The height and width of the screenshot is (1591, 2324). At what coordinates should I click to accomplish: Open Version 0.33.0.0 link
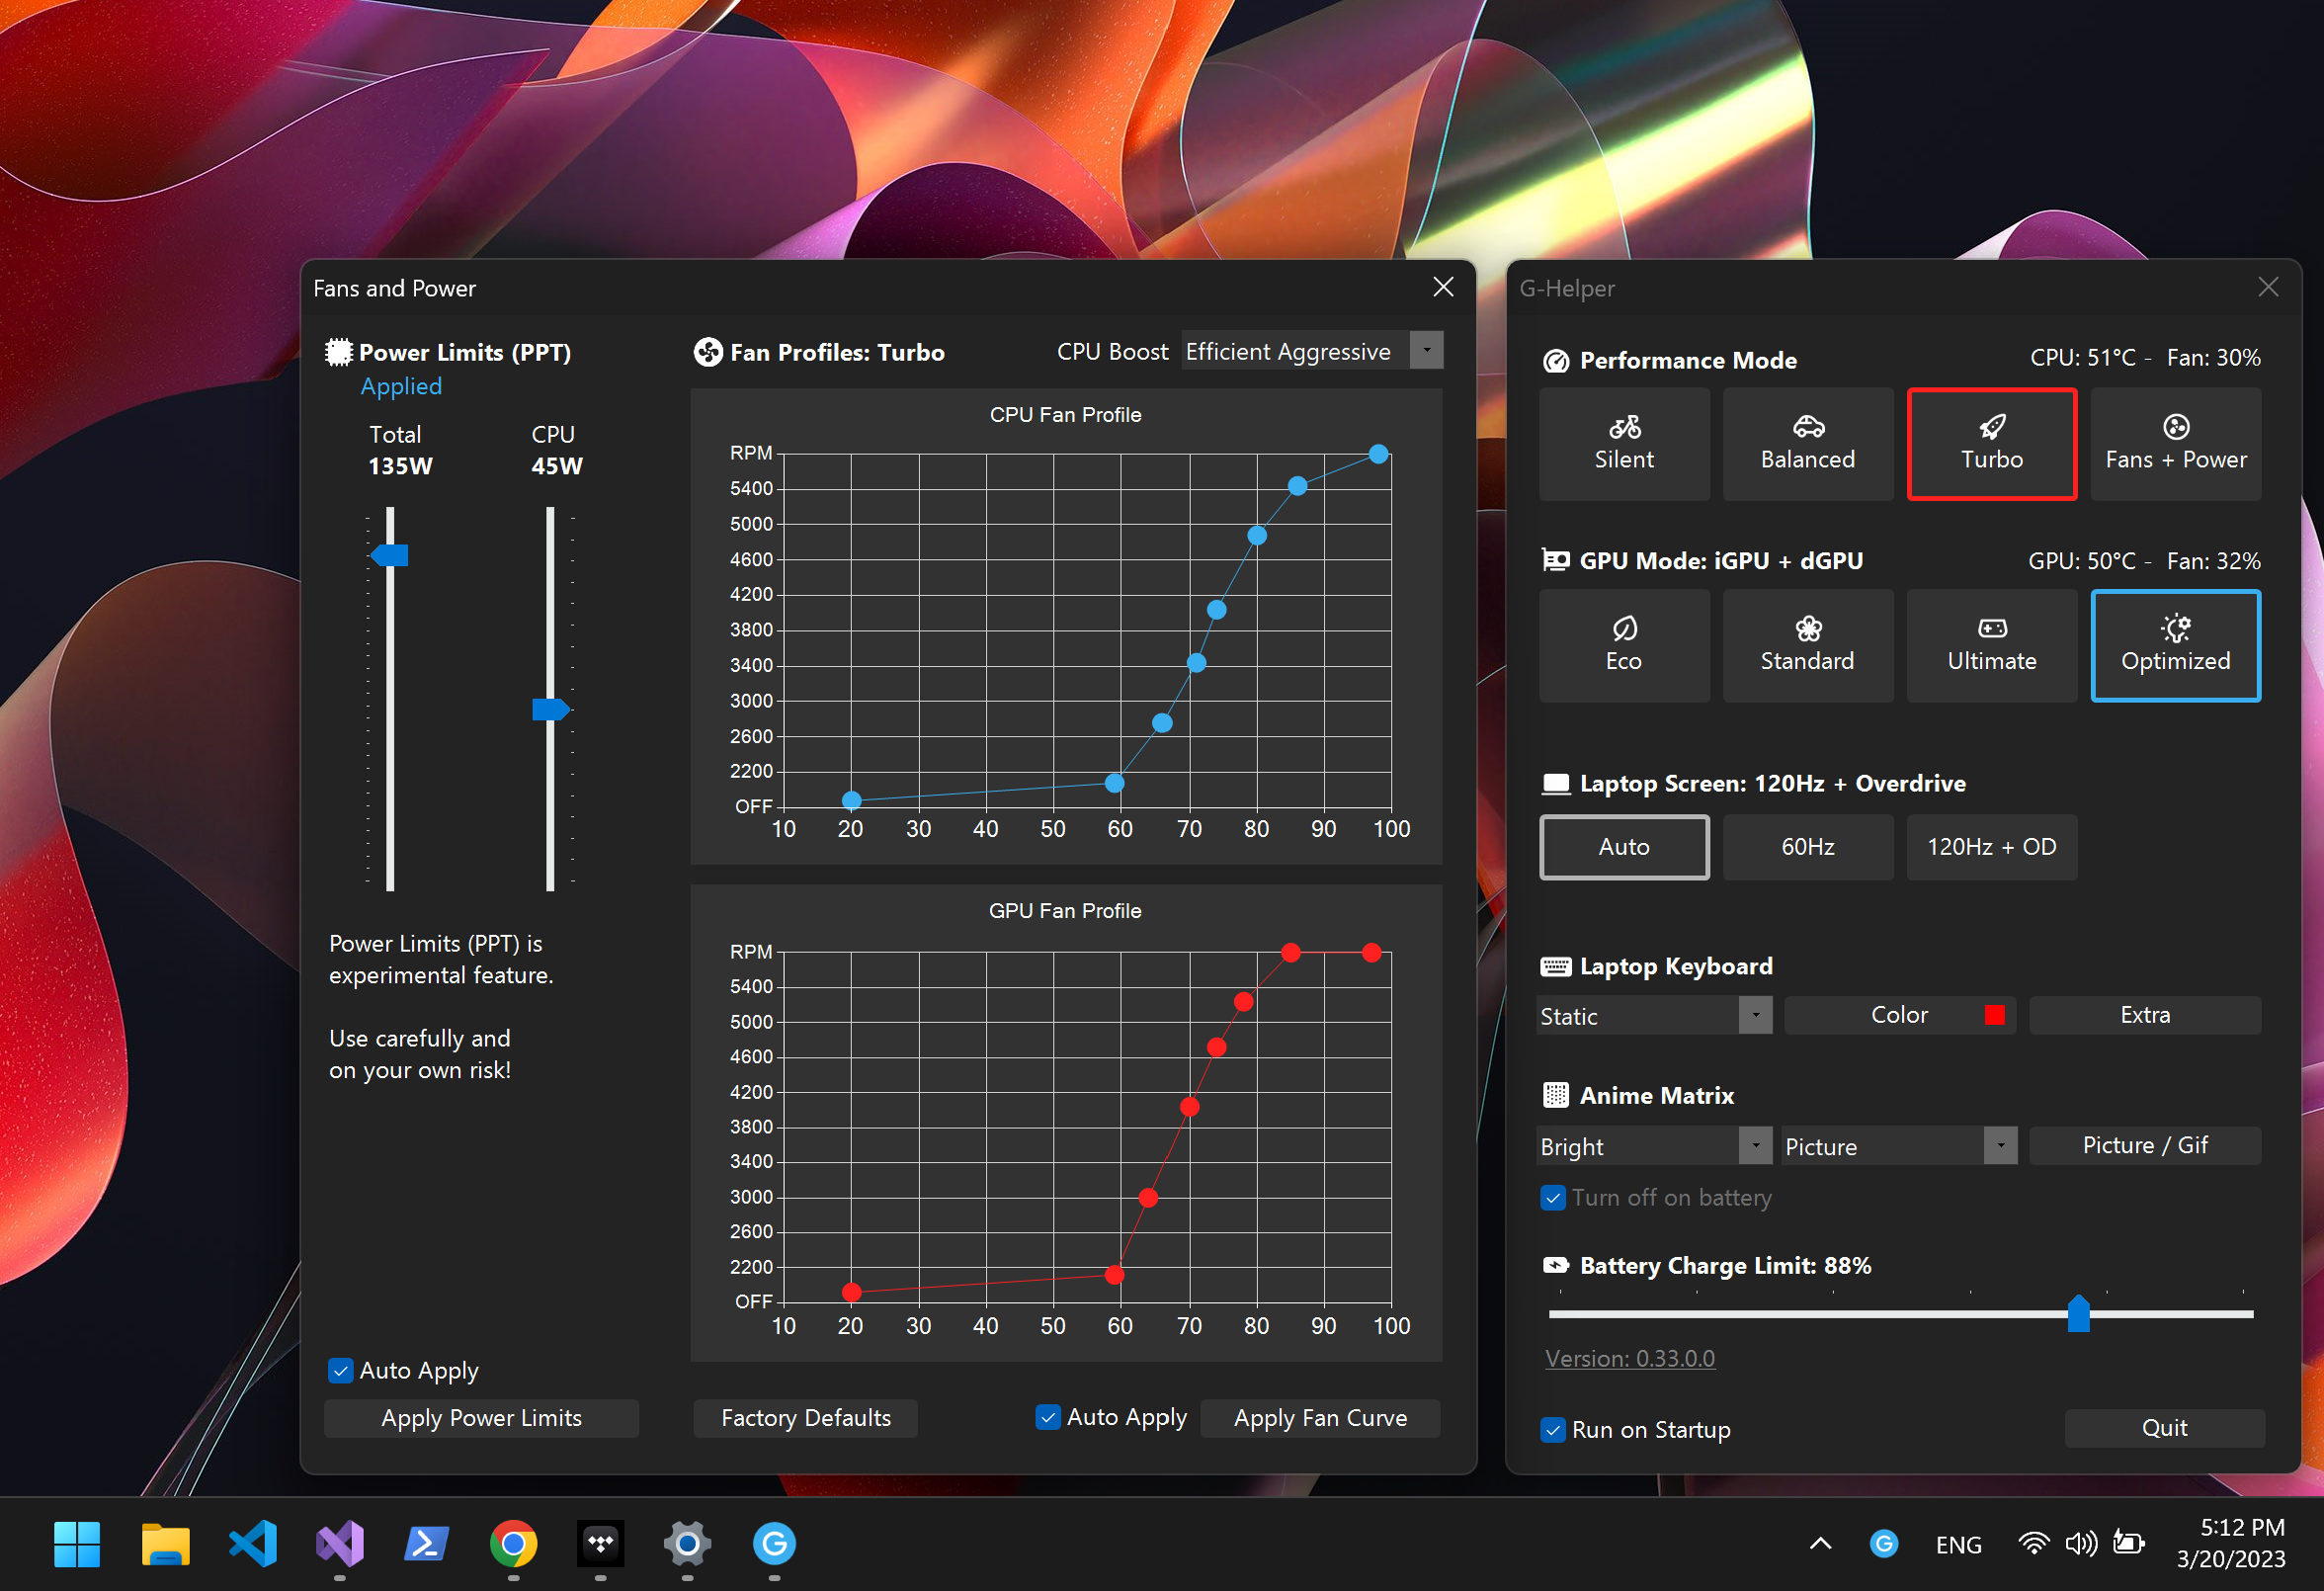pos(1629,1358)
